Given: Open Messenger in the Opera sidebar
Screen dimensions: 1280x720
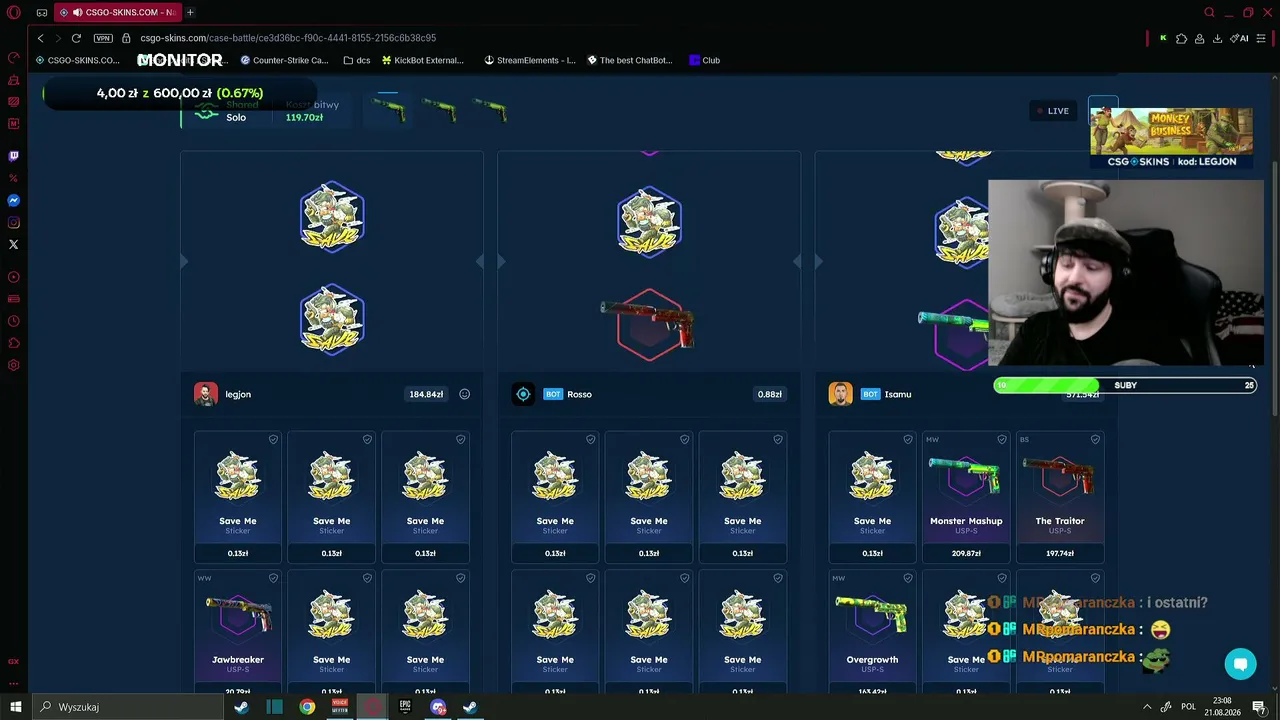Looking at the screenshot, I should 14,201.
